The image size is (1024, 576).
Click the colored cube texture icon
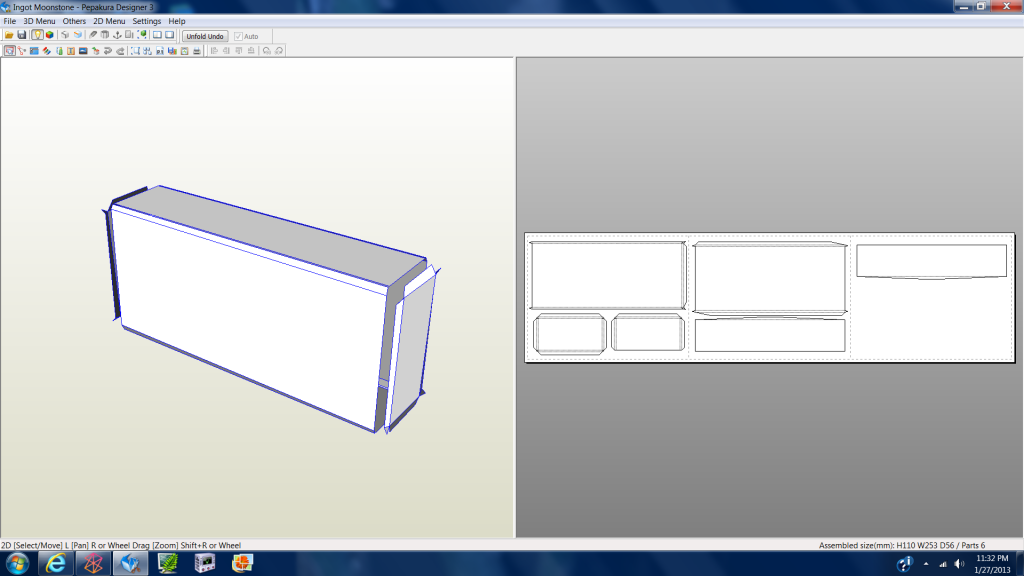(x=50, y=35)
